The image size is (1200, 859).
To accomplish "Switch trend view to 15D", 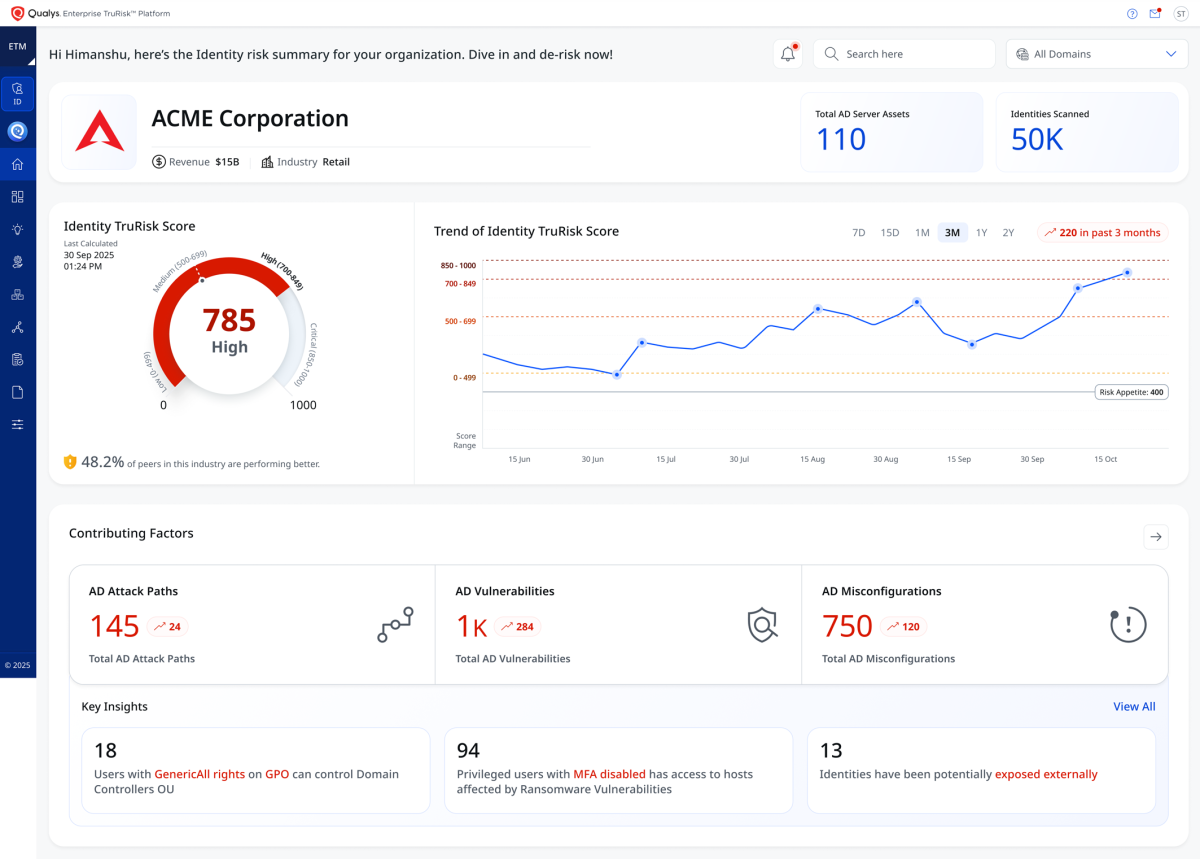I will click(889, 232).
